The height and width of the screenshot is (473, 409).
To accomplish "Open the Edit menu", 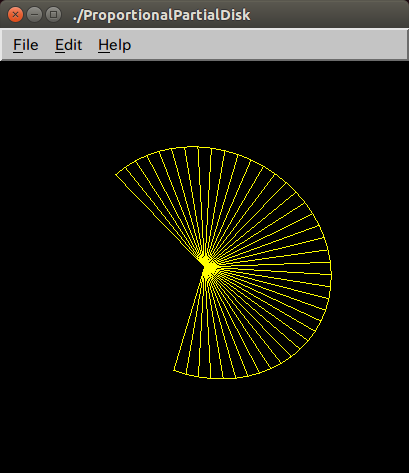I will tap(68, 45).
